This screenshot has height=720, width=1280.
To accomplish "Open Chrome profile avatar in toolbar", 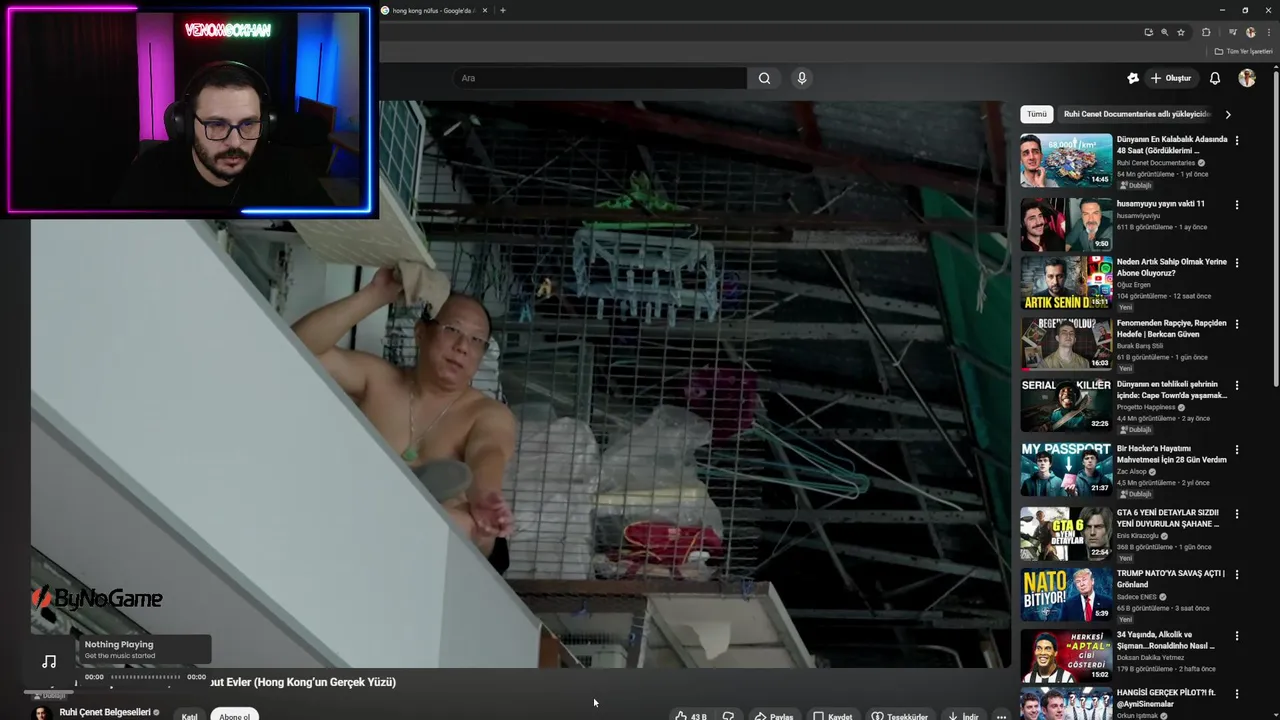I will 1250,32.
